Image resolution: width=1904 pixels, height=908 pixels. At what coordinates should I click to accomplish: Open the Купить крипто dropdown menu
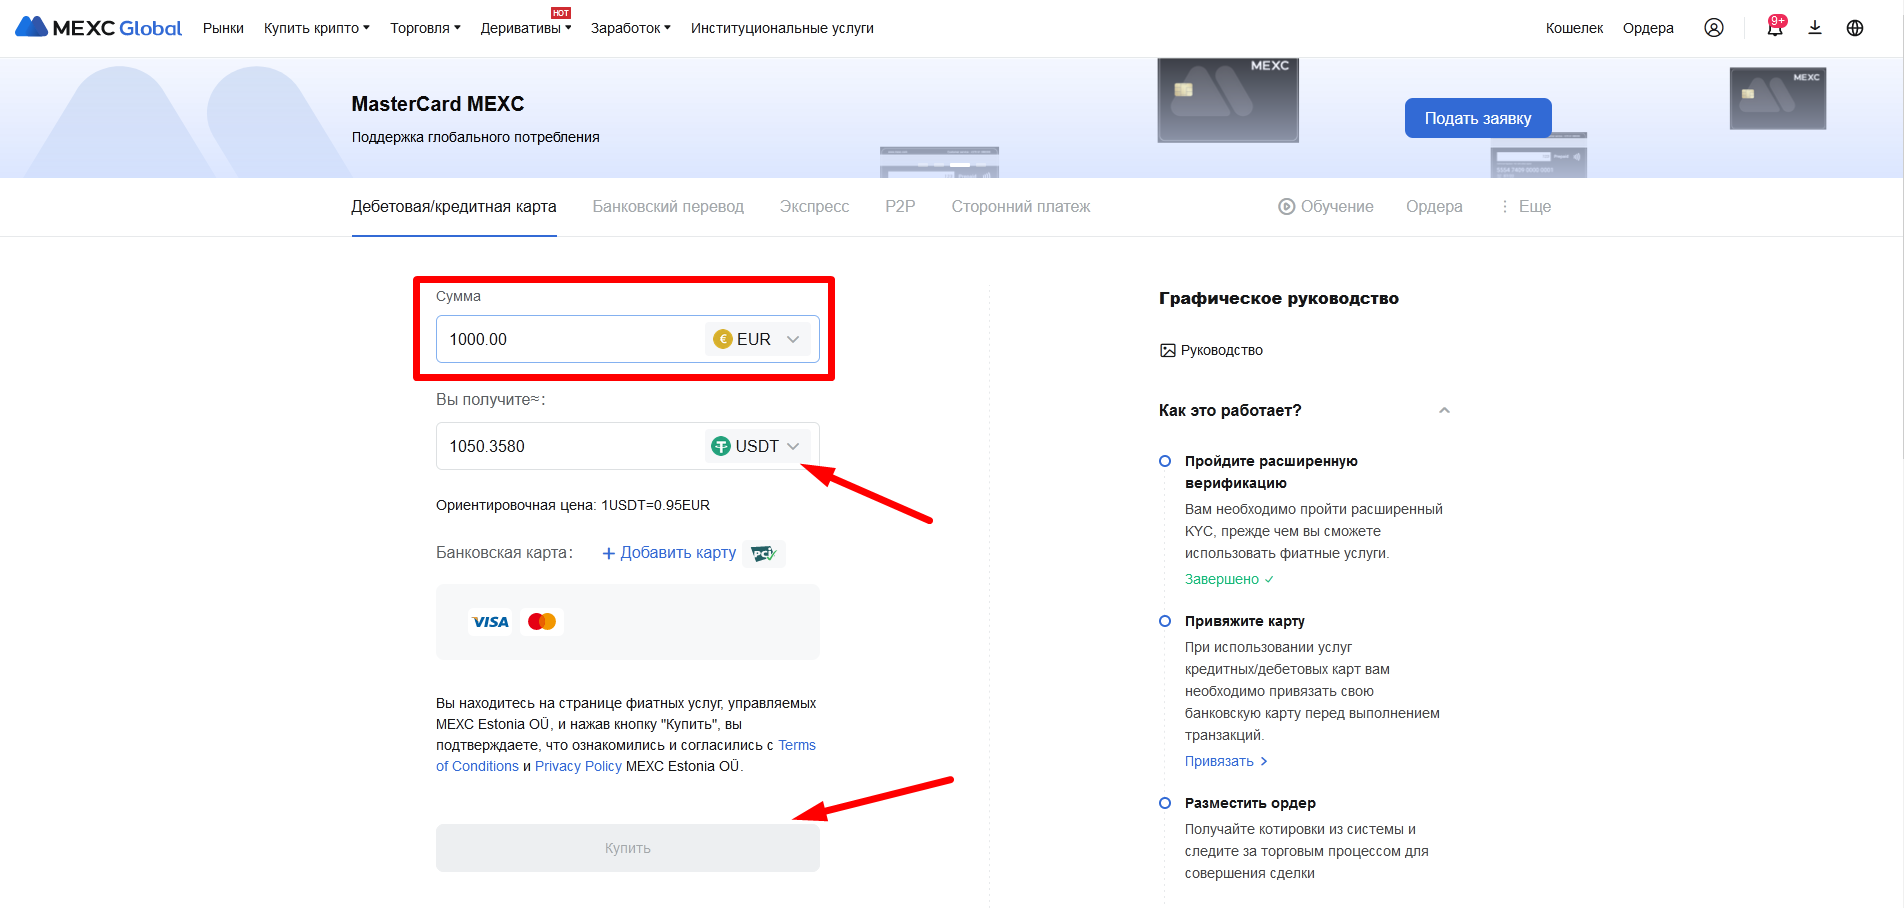(316, 28)
